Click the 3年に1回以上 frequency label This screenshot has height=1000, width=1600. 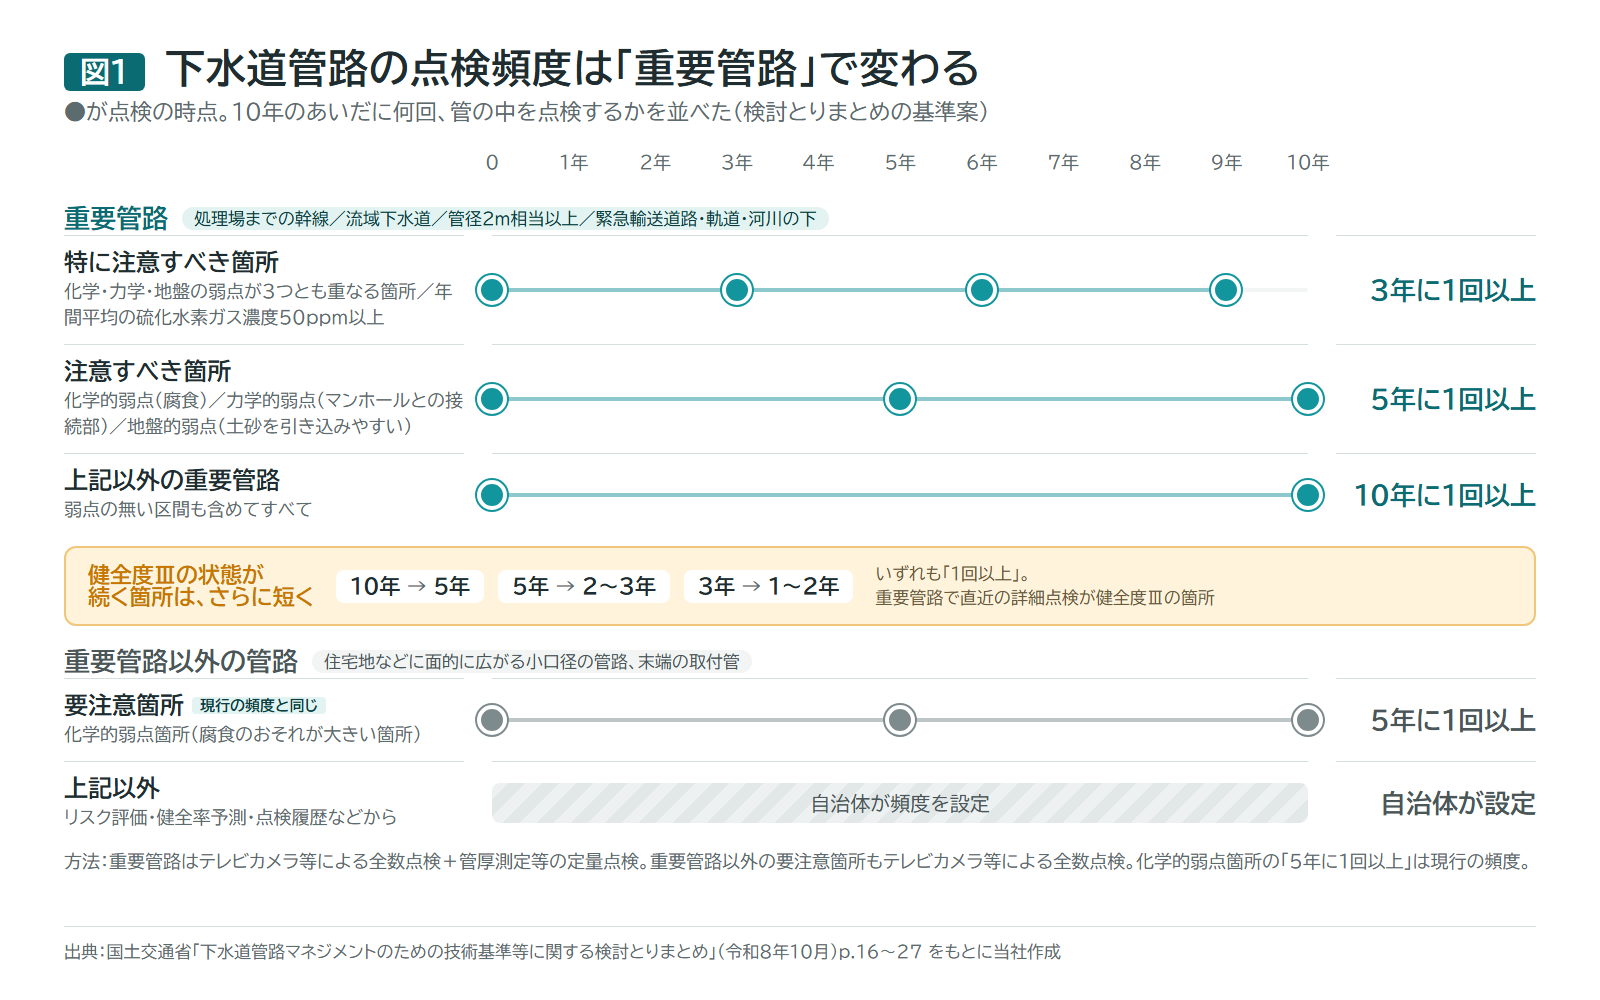tap(1452, 290)
